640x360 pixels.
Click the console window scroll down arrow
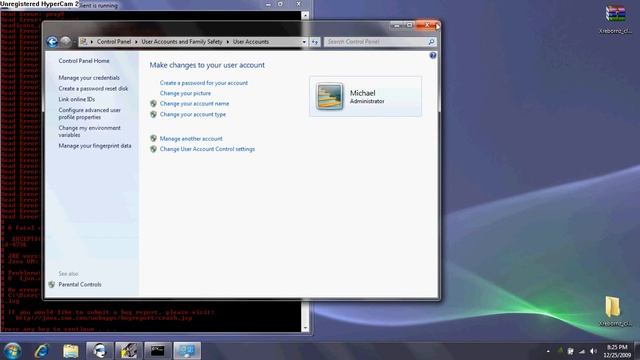pos(305,328)
